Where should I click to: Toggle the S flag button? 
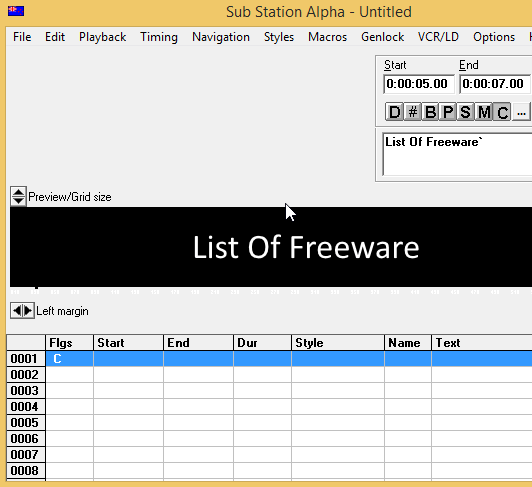point(466,112)
